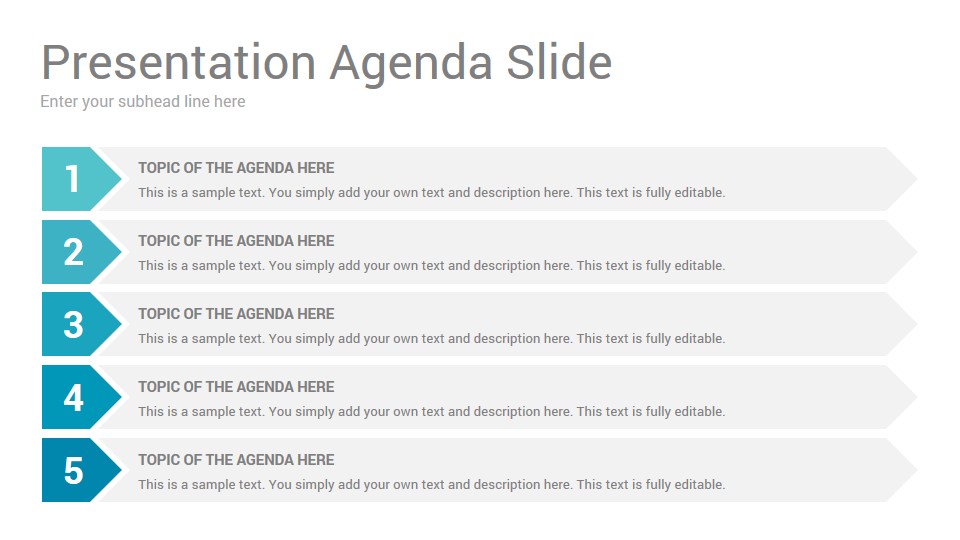Select the sample description text in row 1
Image resolution: width=960 pixels, height=540 pixels.
[x=432, y=193]
